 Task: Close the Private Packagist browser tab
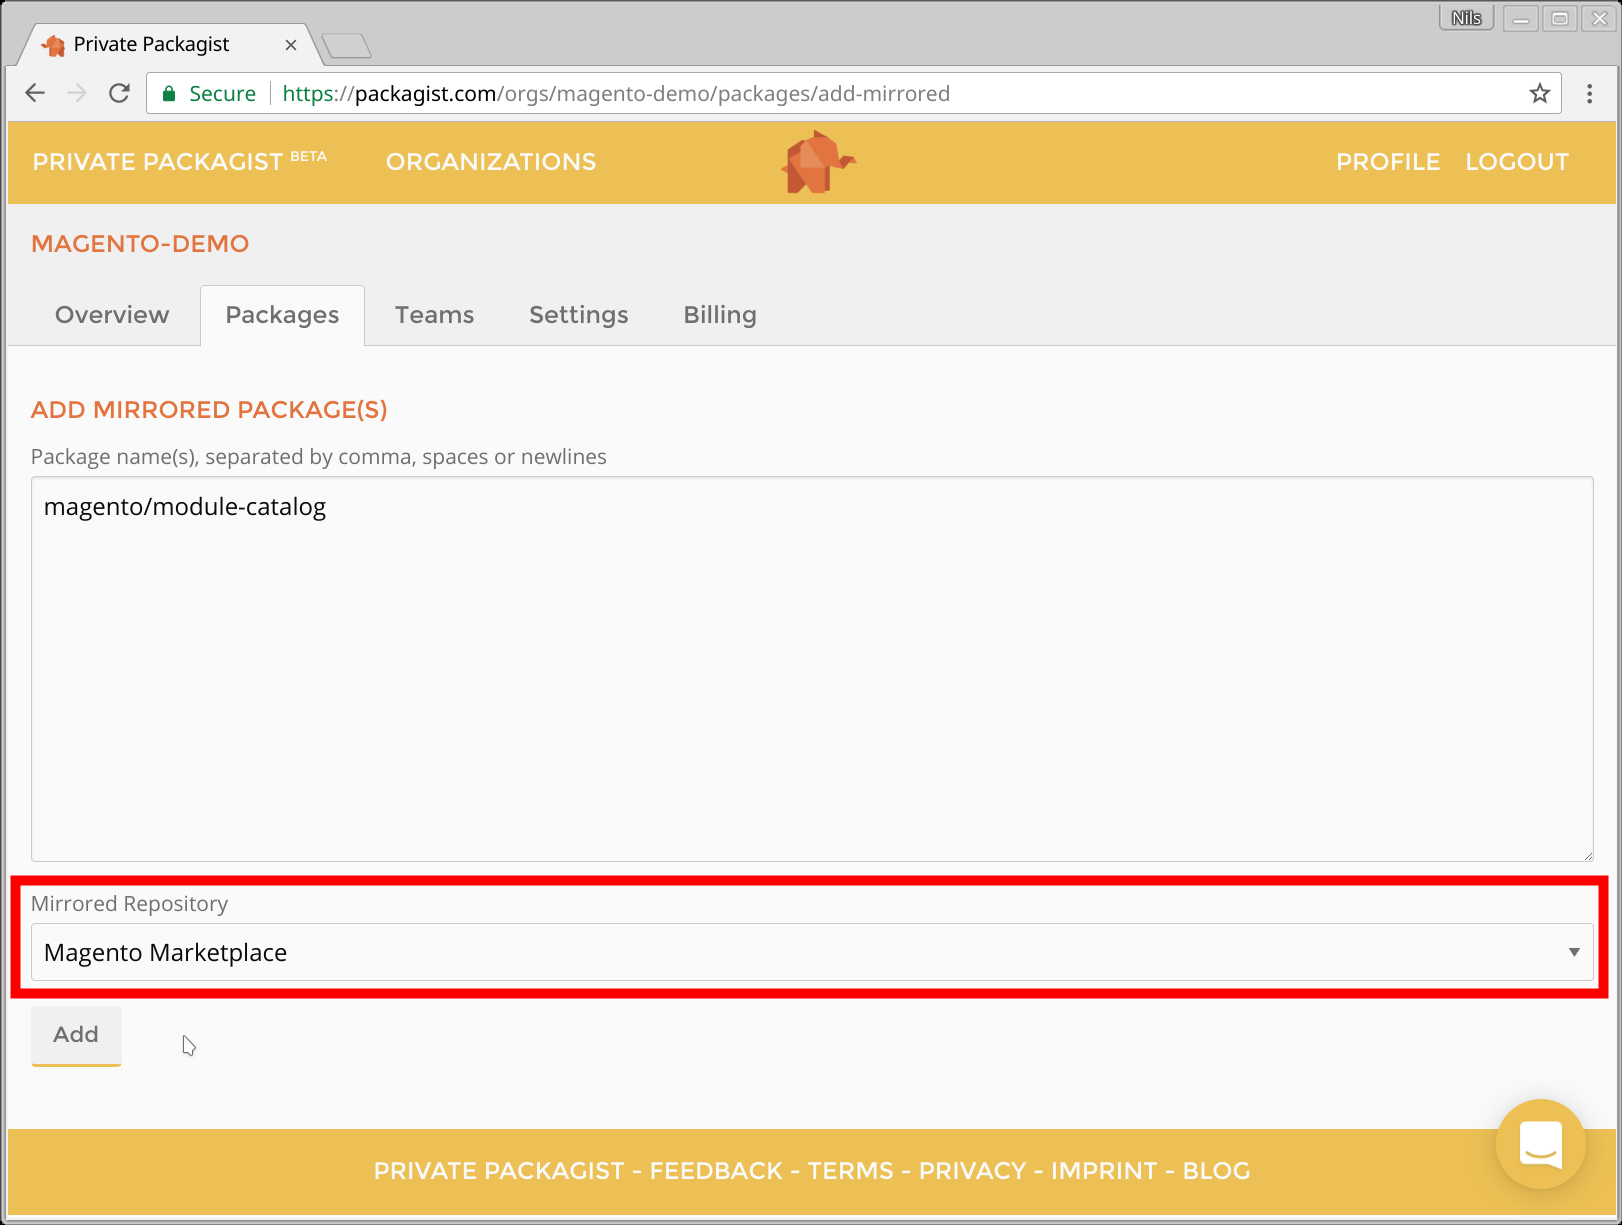coord(291,45)
